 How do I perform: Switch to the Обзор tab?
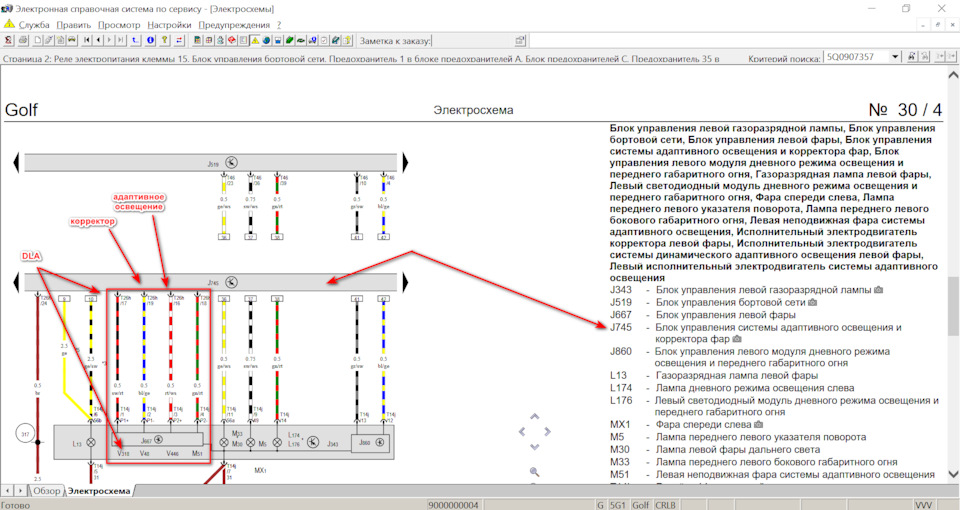[47, 491]
